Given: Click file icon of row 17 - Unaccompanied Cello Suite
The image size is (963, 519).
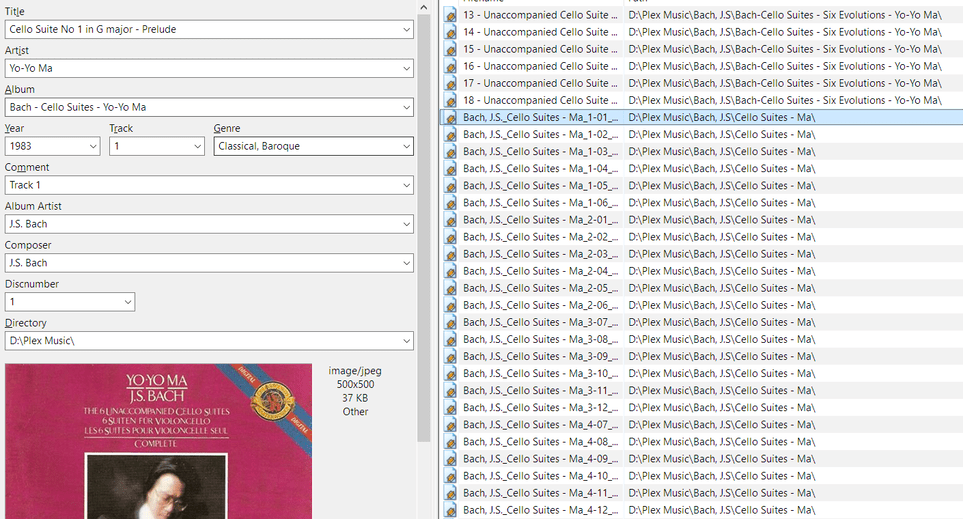Looking at the screenshot, I should pos(450,84).
